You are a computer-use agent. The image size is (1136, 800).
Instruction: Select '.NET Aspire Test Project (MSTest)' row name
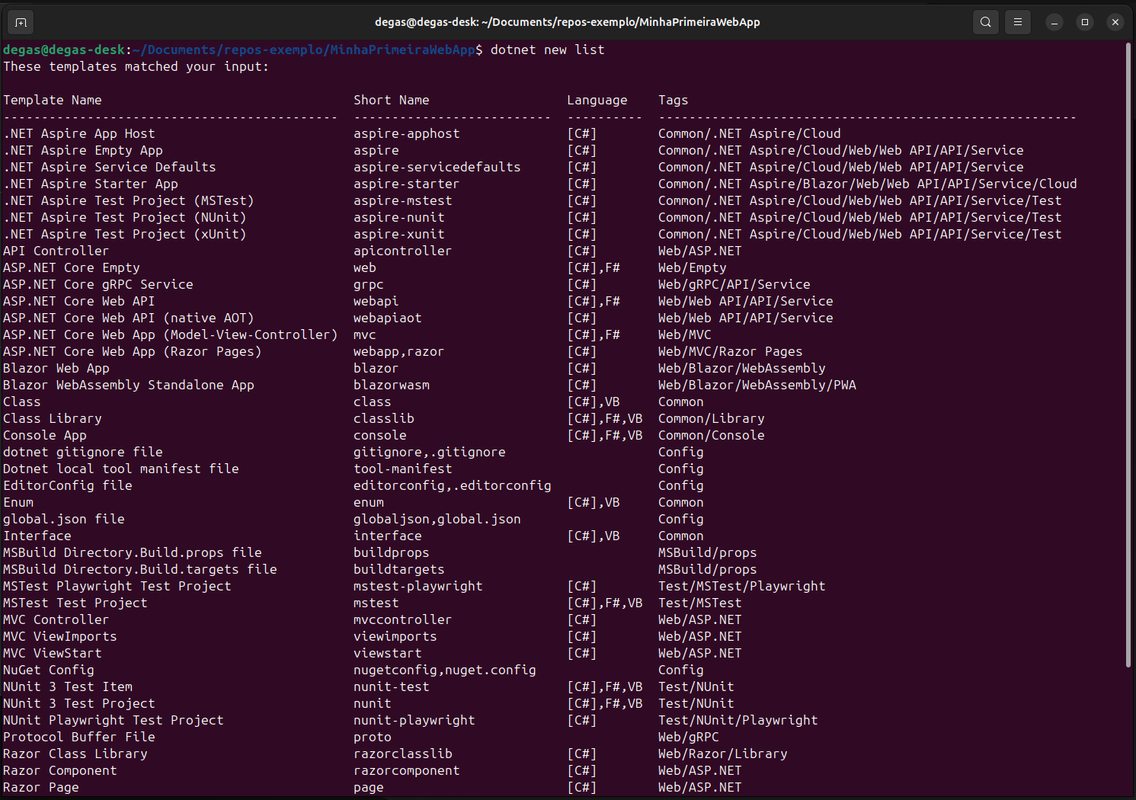pos(128,201)
